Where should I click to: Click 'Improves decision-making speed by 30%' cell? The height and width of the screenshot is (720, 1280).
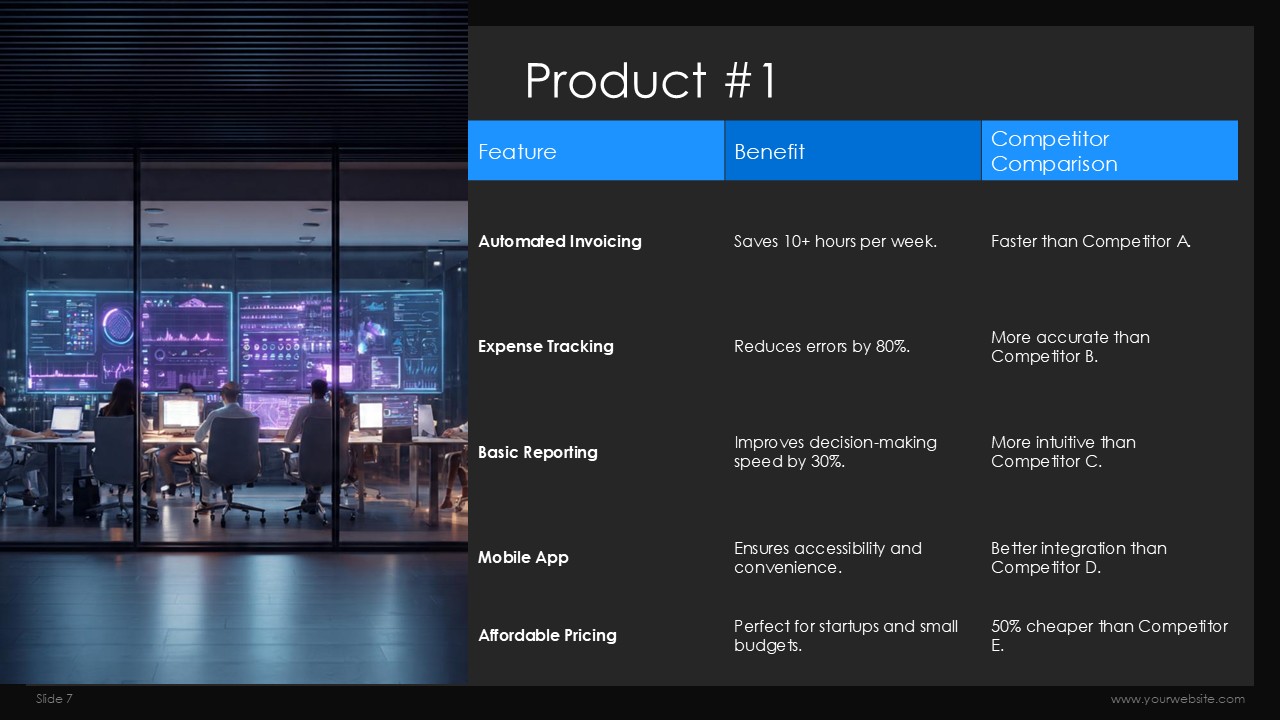pos(835,452)
